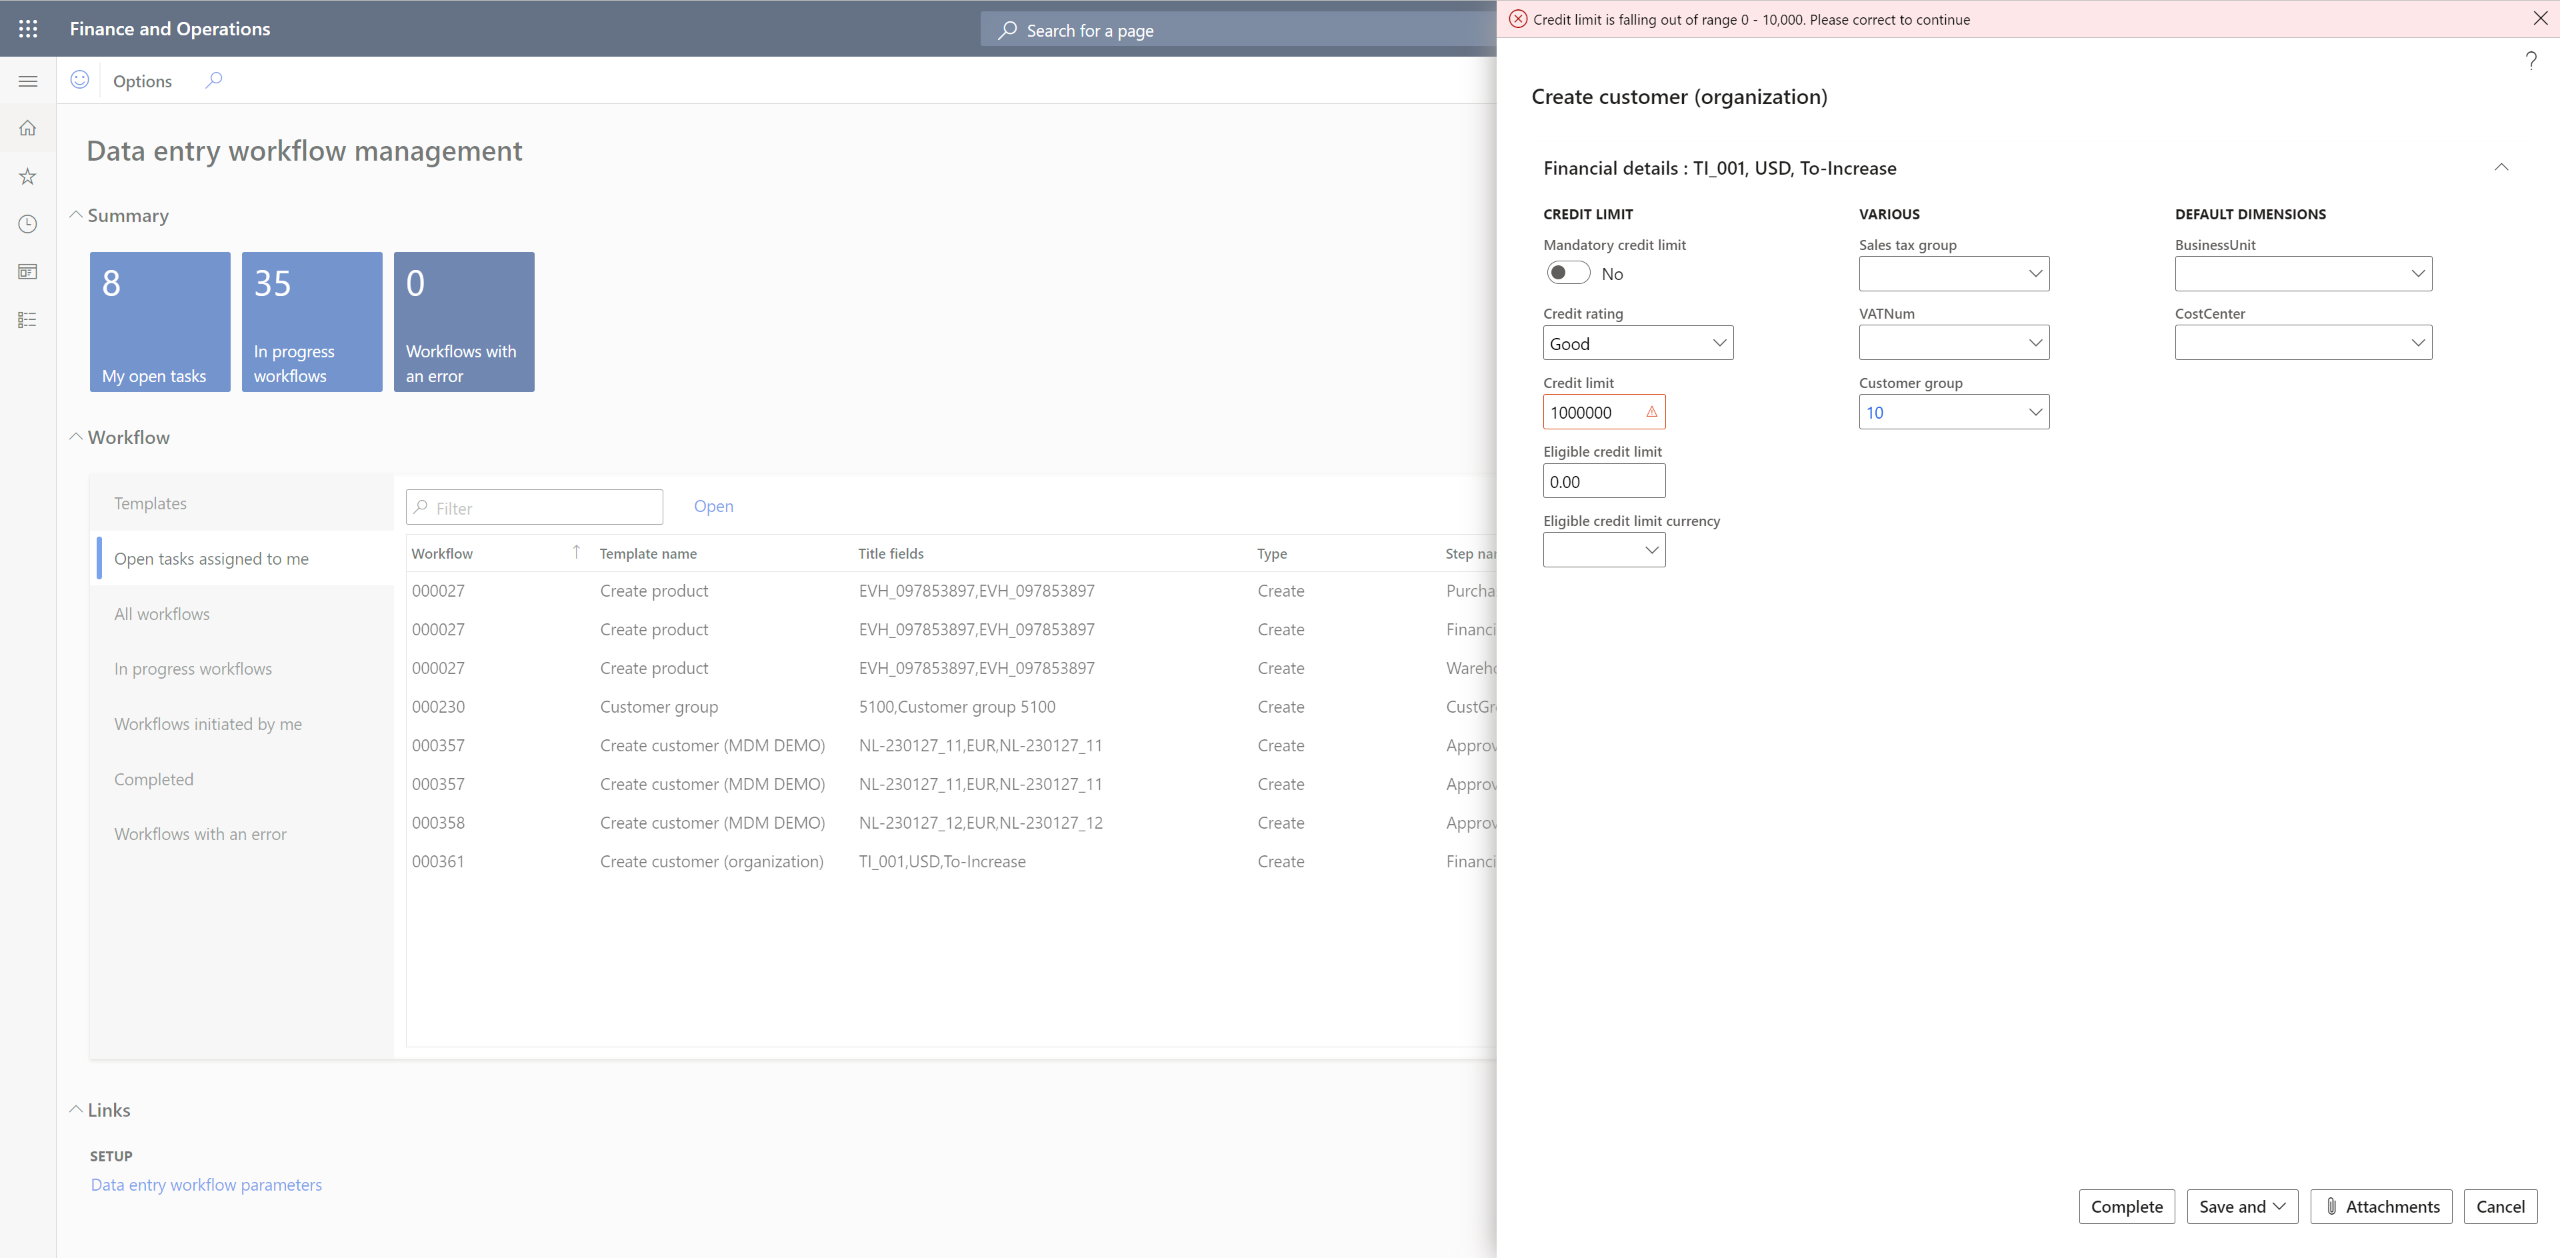Open help via the question mark icon
2560x1258 pixels.
(2531, 60)
